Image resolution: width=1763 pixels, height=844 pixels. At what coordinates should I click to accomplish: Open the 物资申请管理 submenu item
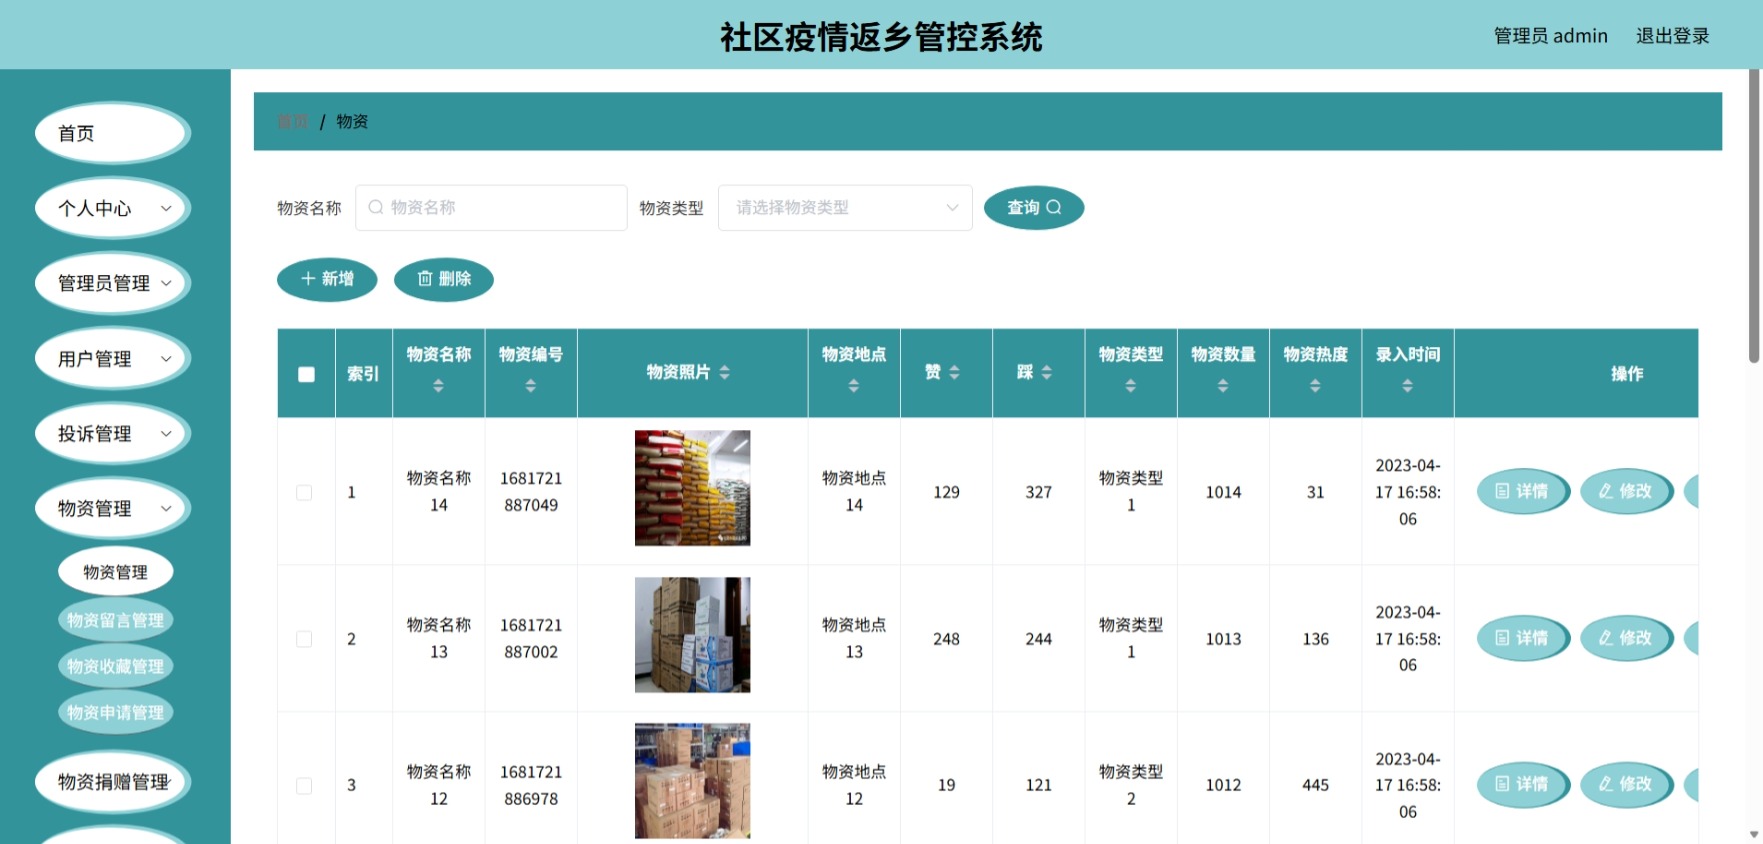[115, 712]
